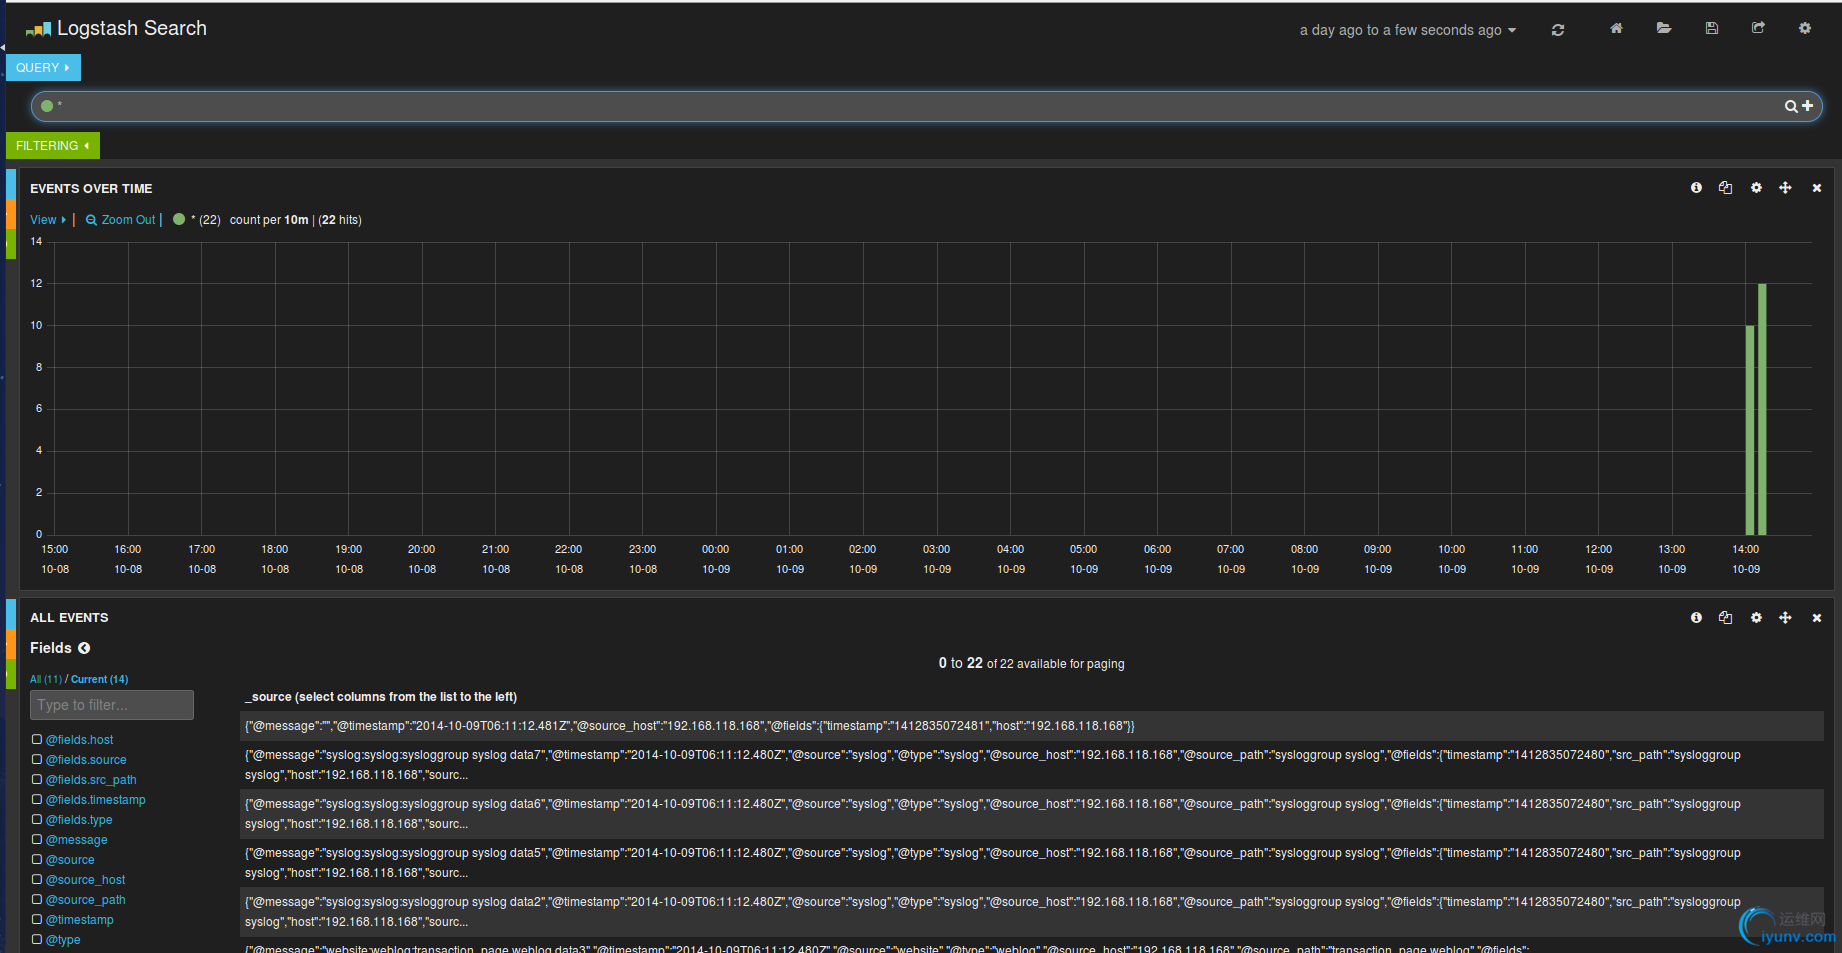1842x953 pixels.
Task: Click the tallest histogram bar
Action: point(1762,409)
